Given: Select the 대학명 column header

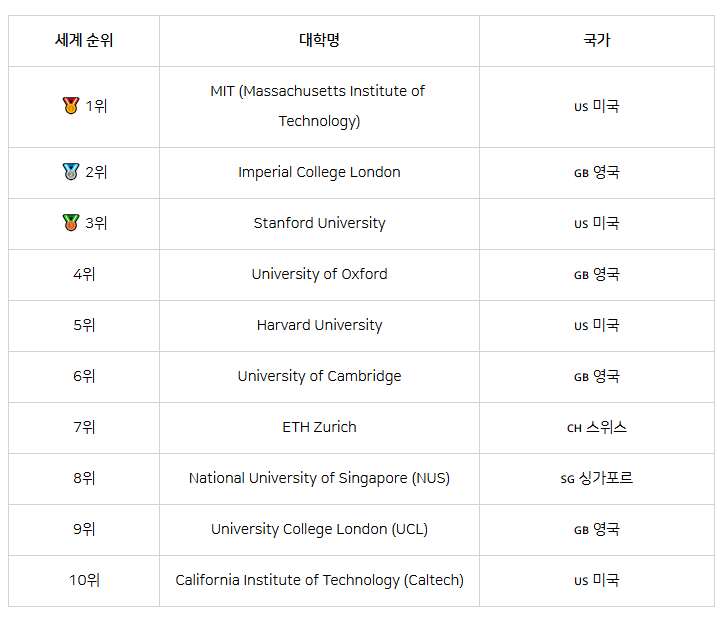Looking at the screenshot, I should click(319, 41).
